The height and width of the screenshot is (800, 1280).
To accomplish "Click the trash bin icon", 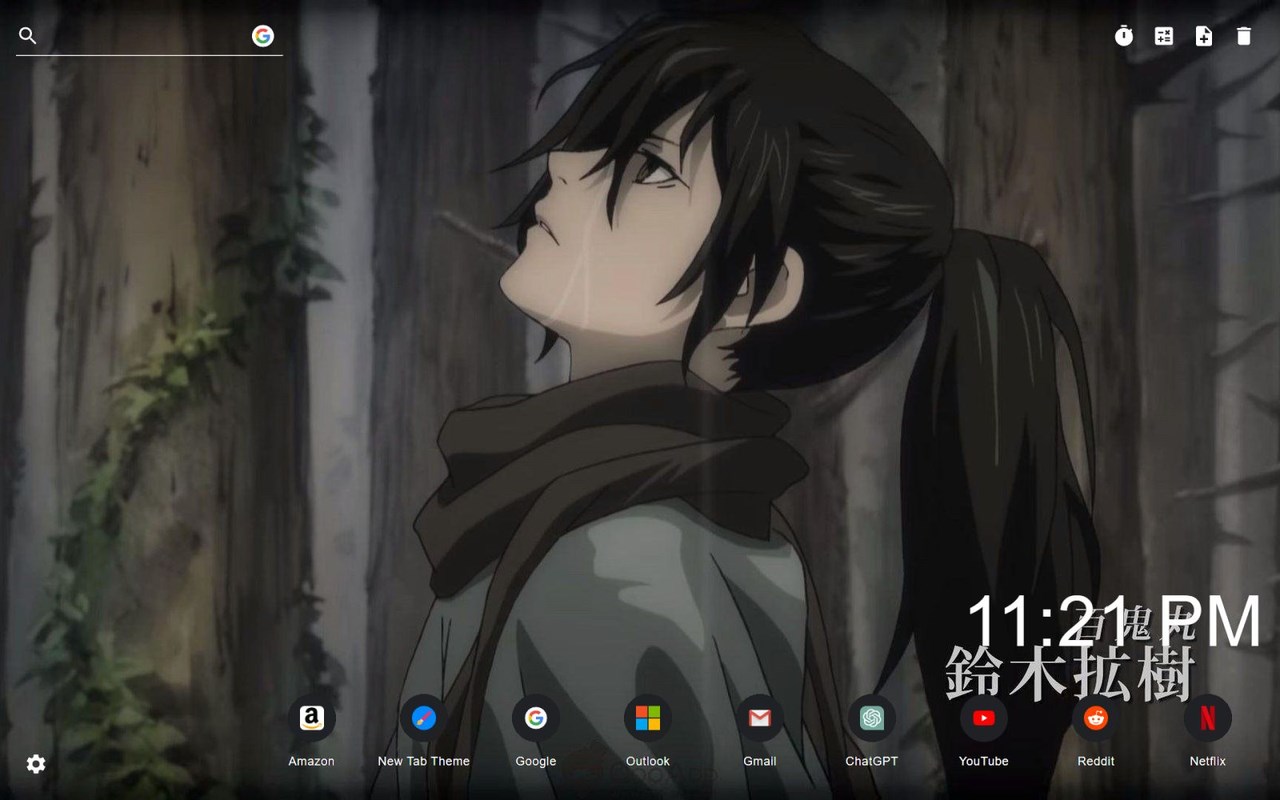I will [x=1244, y=36].
